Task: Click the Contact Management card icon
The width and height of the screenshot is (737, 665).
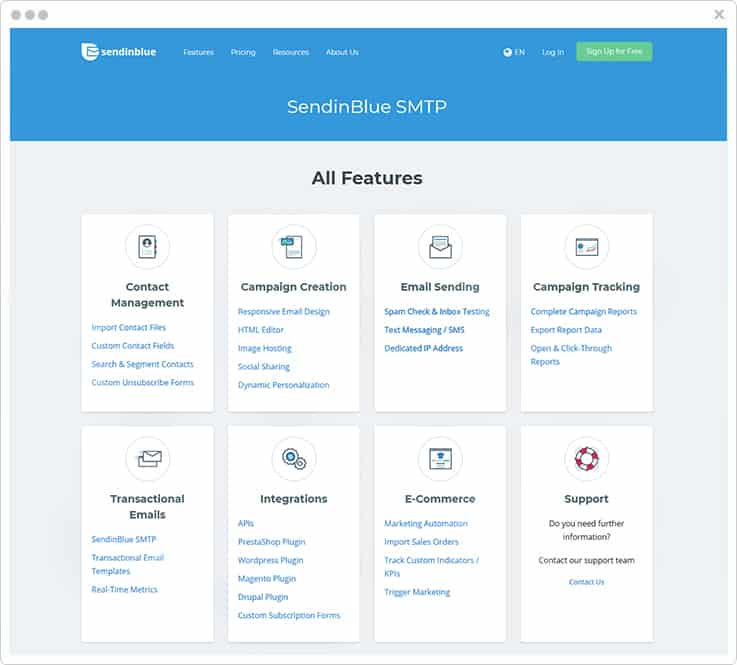Action: (x=147, y=247)
